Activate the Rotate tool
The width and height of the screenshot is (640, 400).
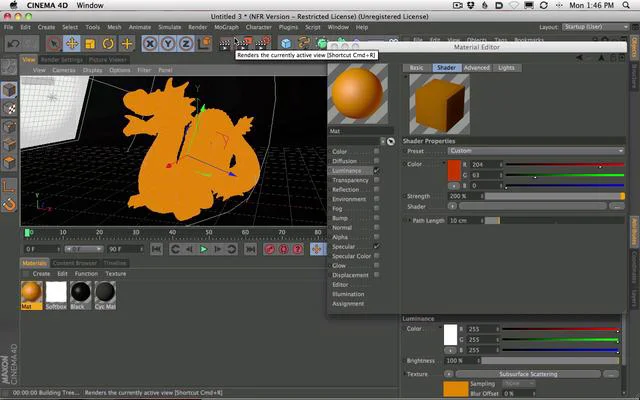click(x=108, y=43)
